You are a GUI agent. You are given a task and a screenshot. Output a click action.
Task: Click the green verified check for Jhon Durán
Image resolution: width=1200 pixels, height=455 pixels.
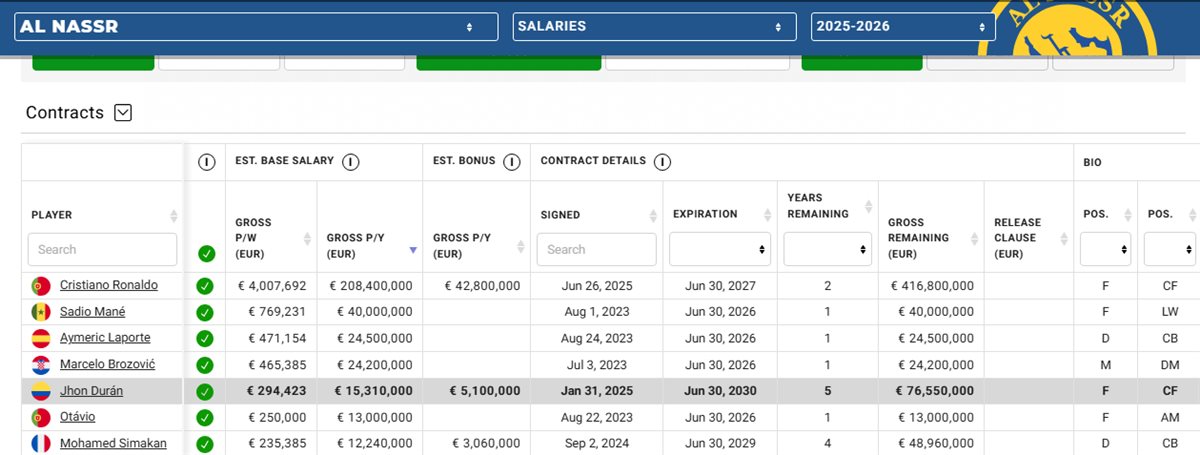click(205, 391)
